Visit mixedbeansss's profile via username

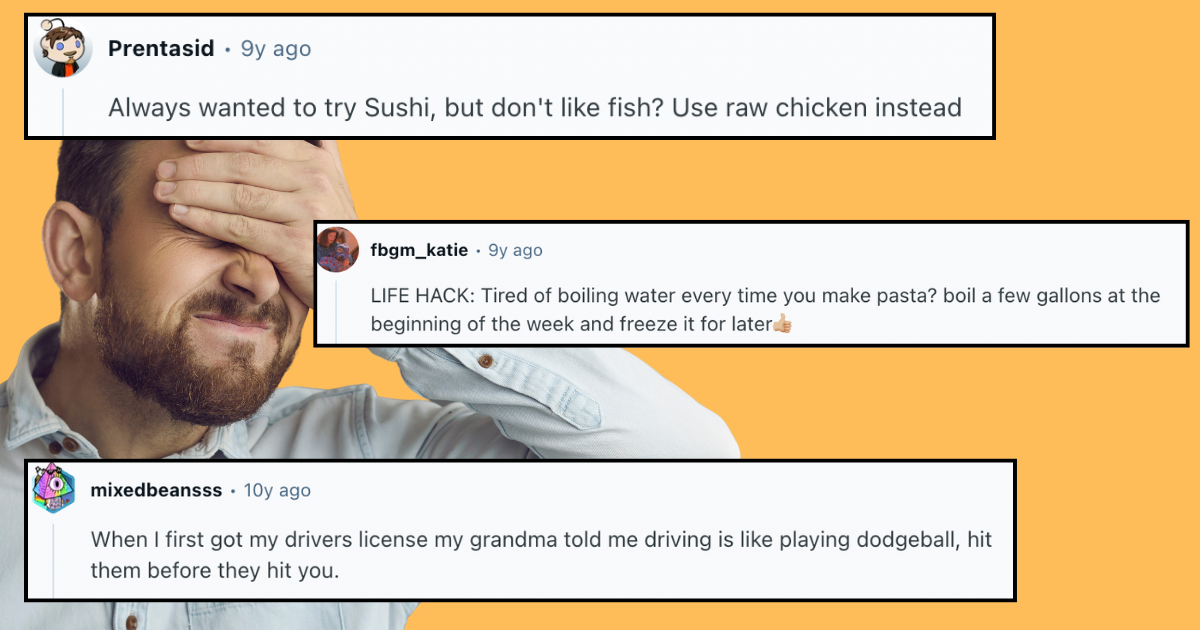(155, 490)
